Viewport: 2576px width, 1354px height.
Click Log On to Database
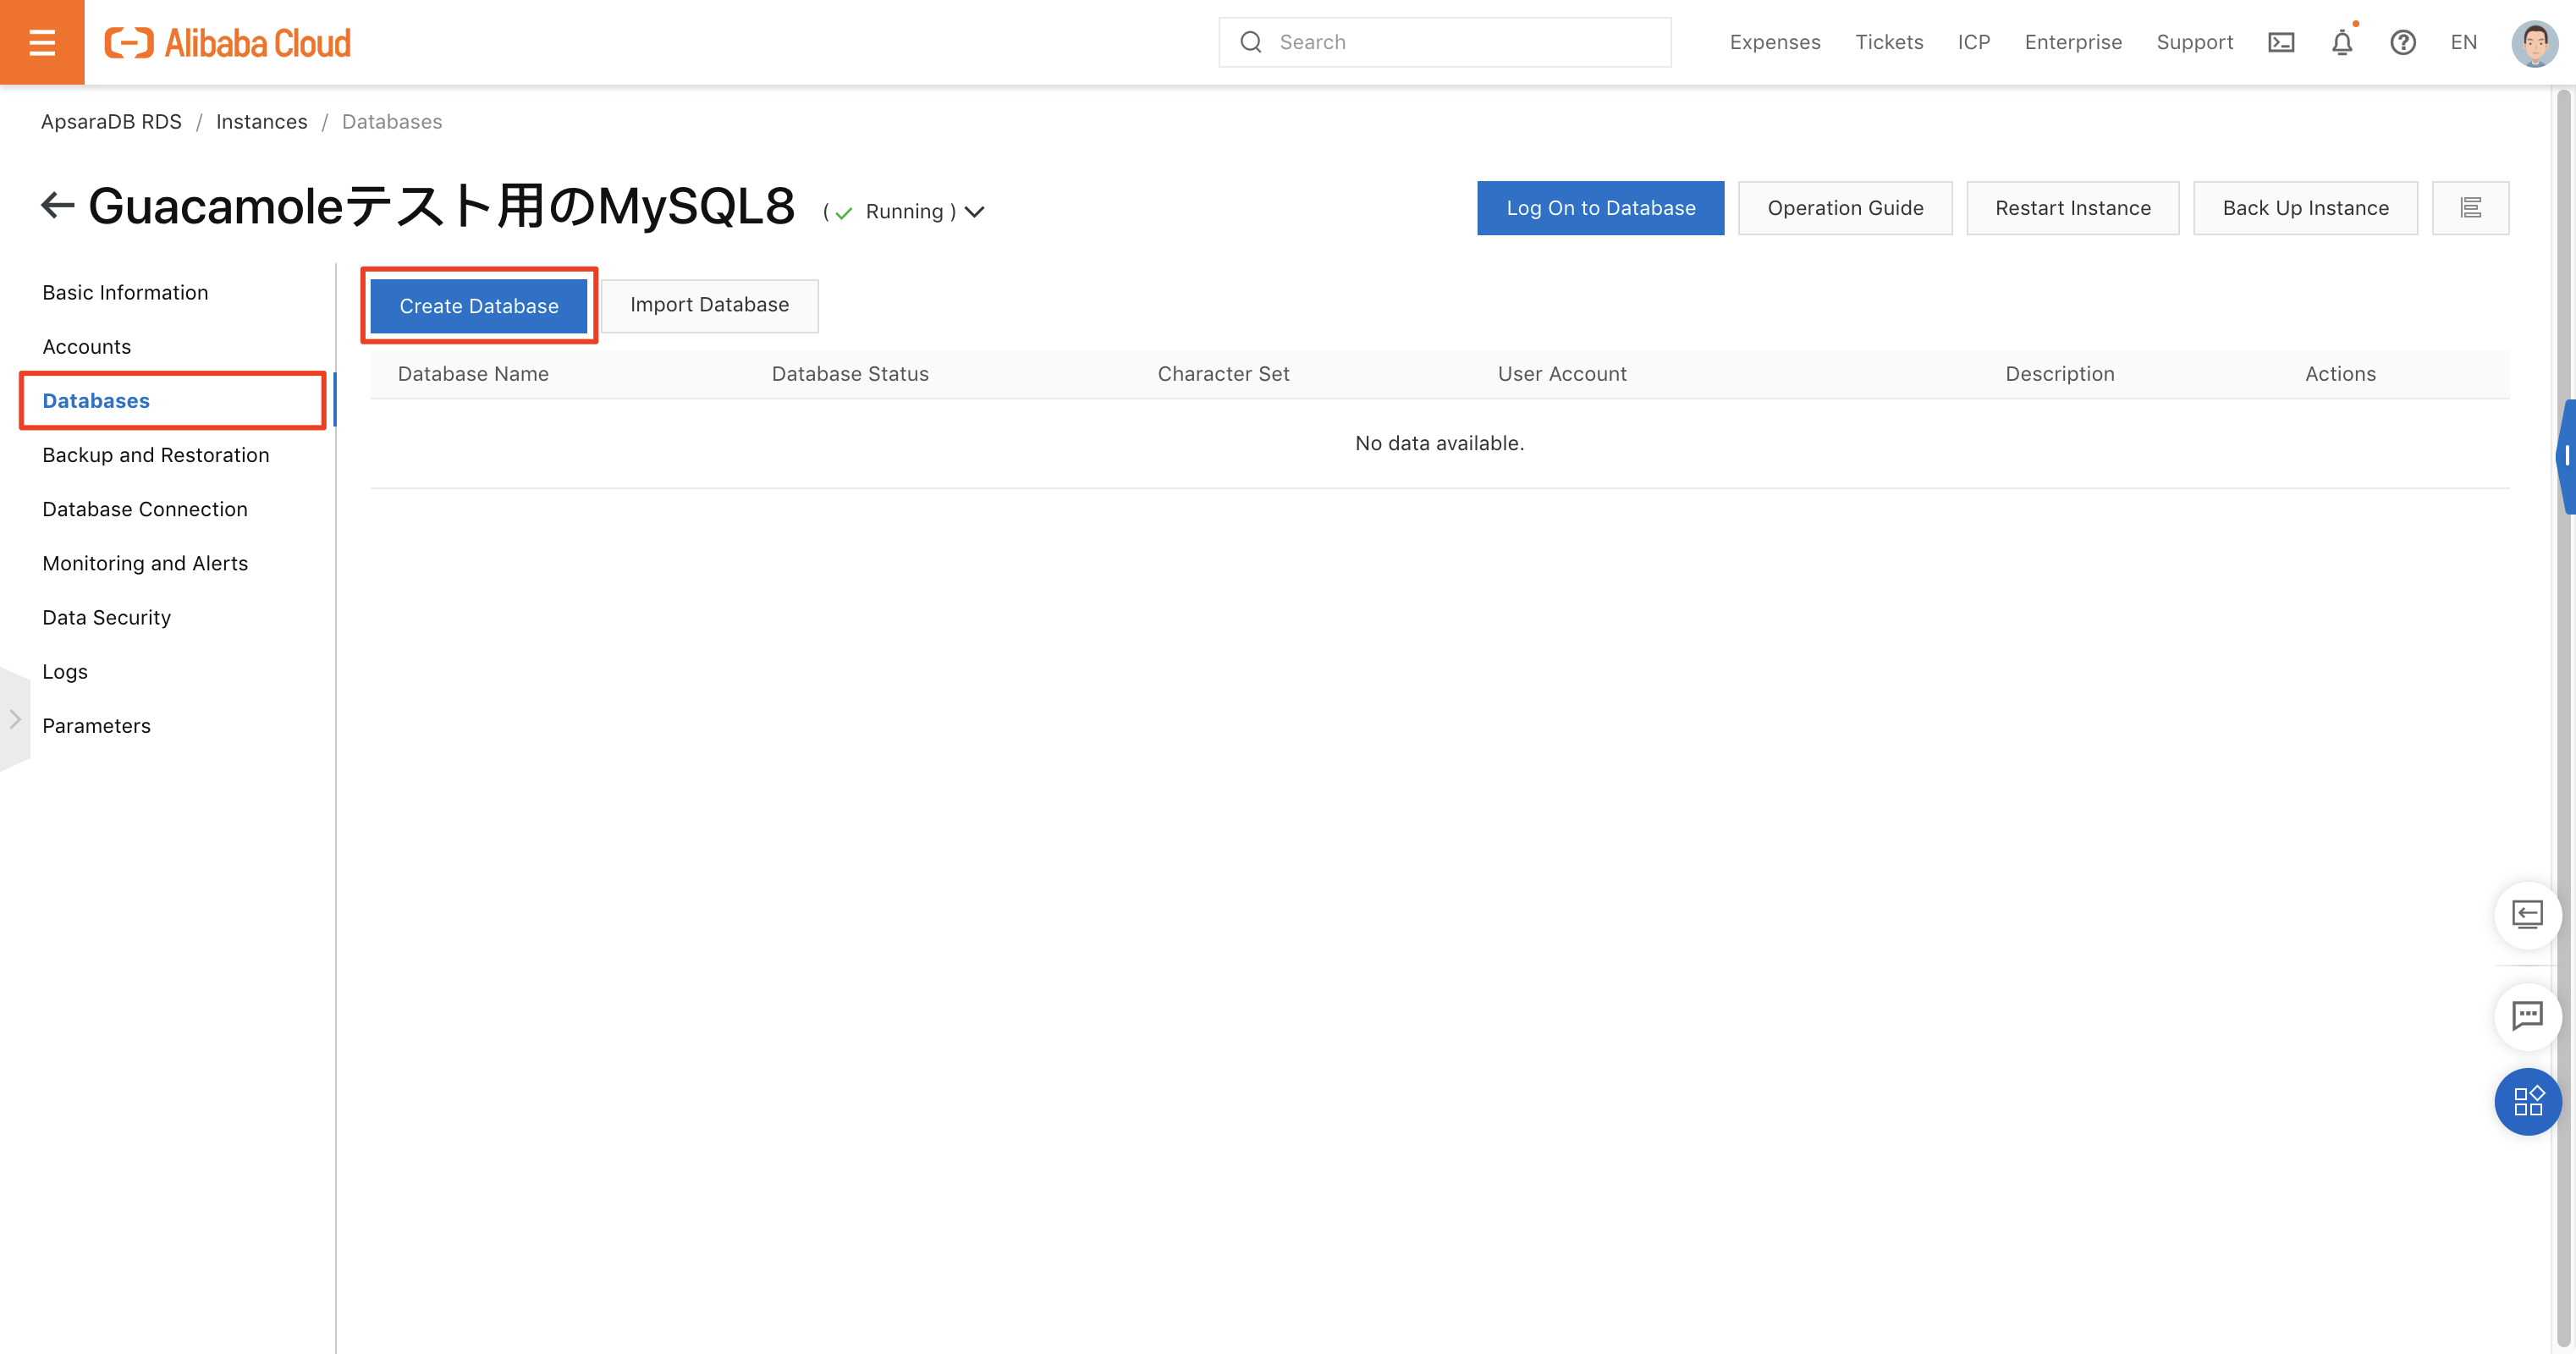point(1600,208)
